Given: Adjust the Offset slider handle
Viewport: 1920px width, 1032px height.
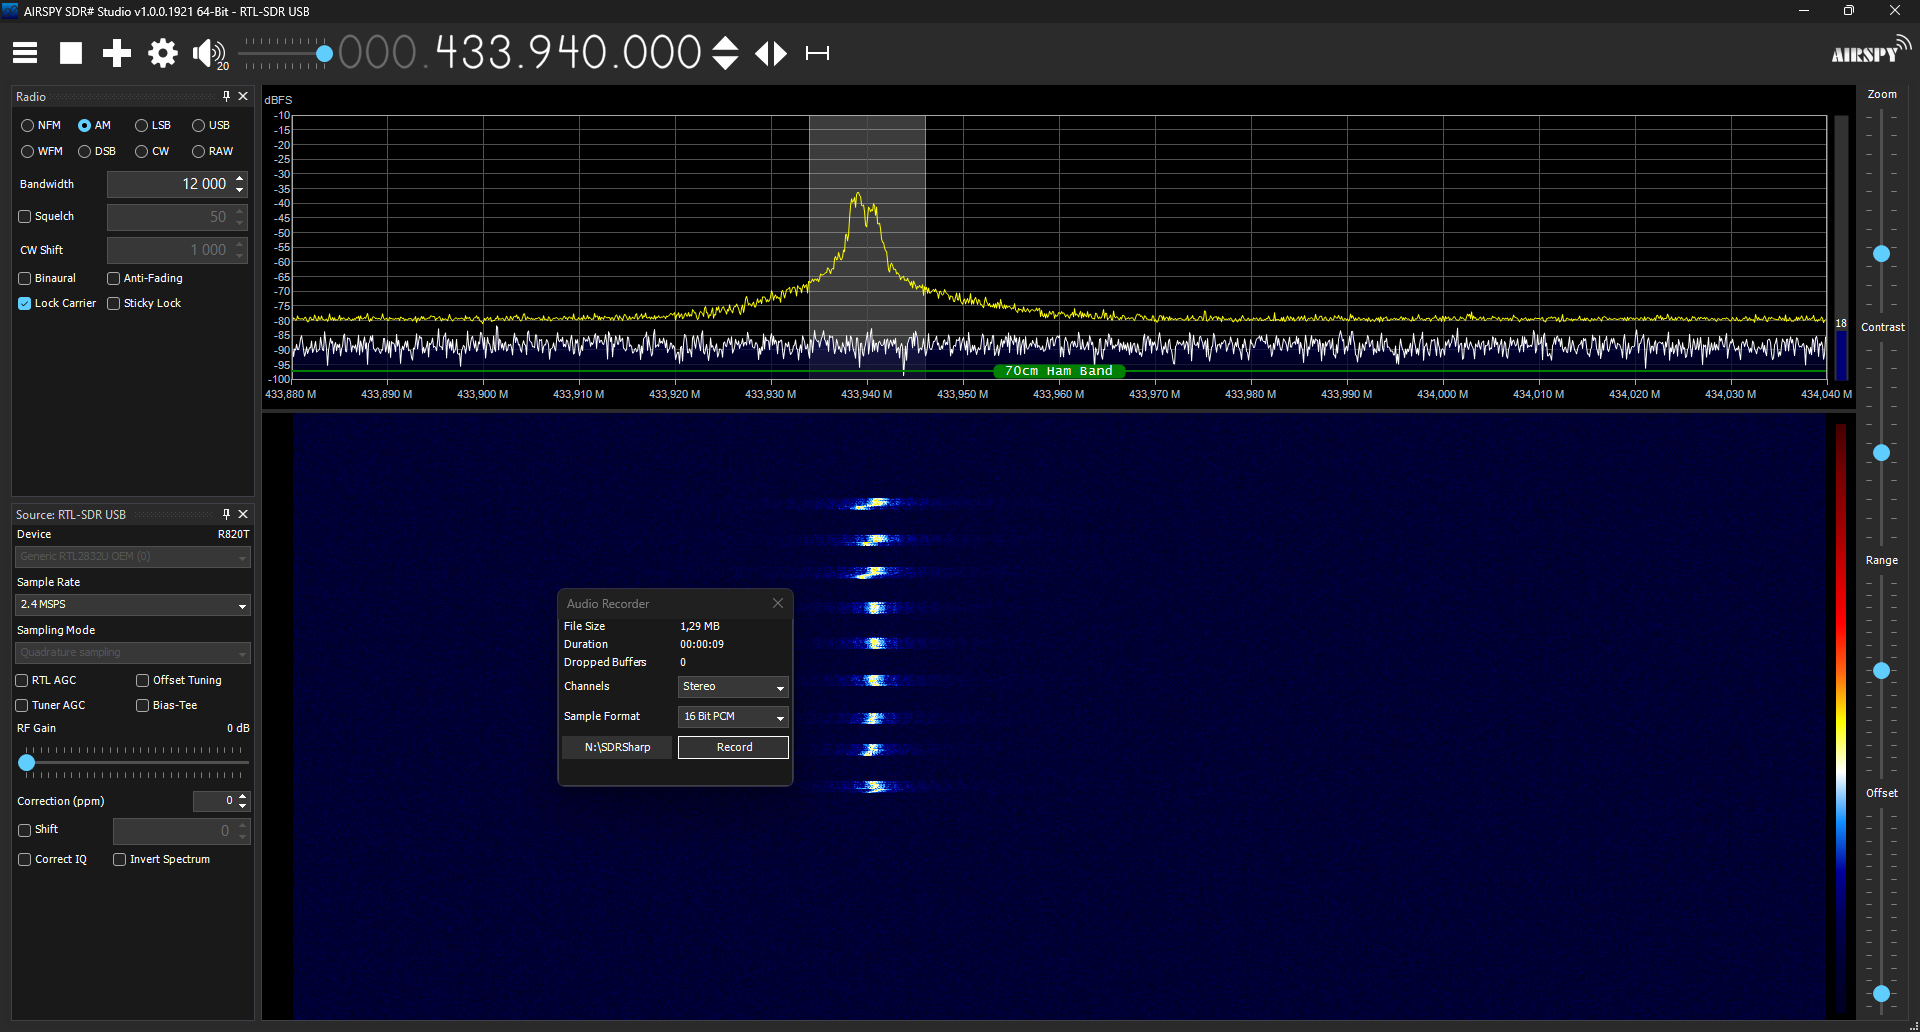Looking at the screenshot, I should 1881,994.
